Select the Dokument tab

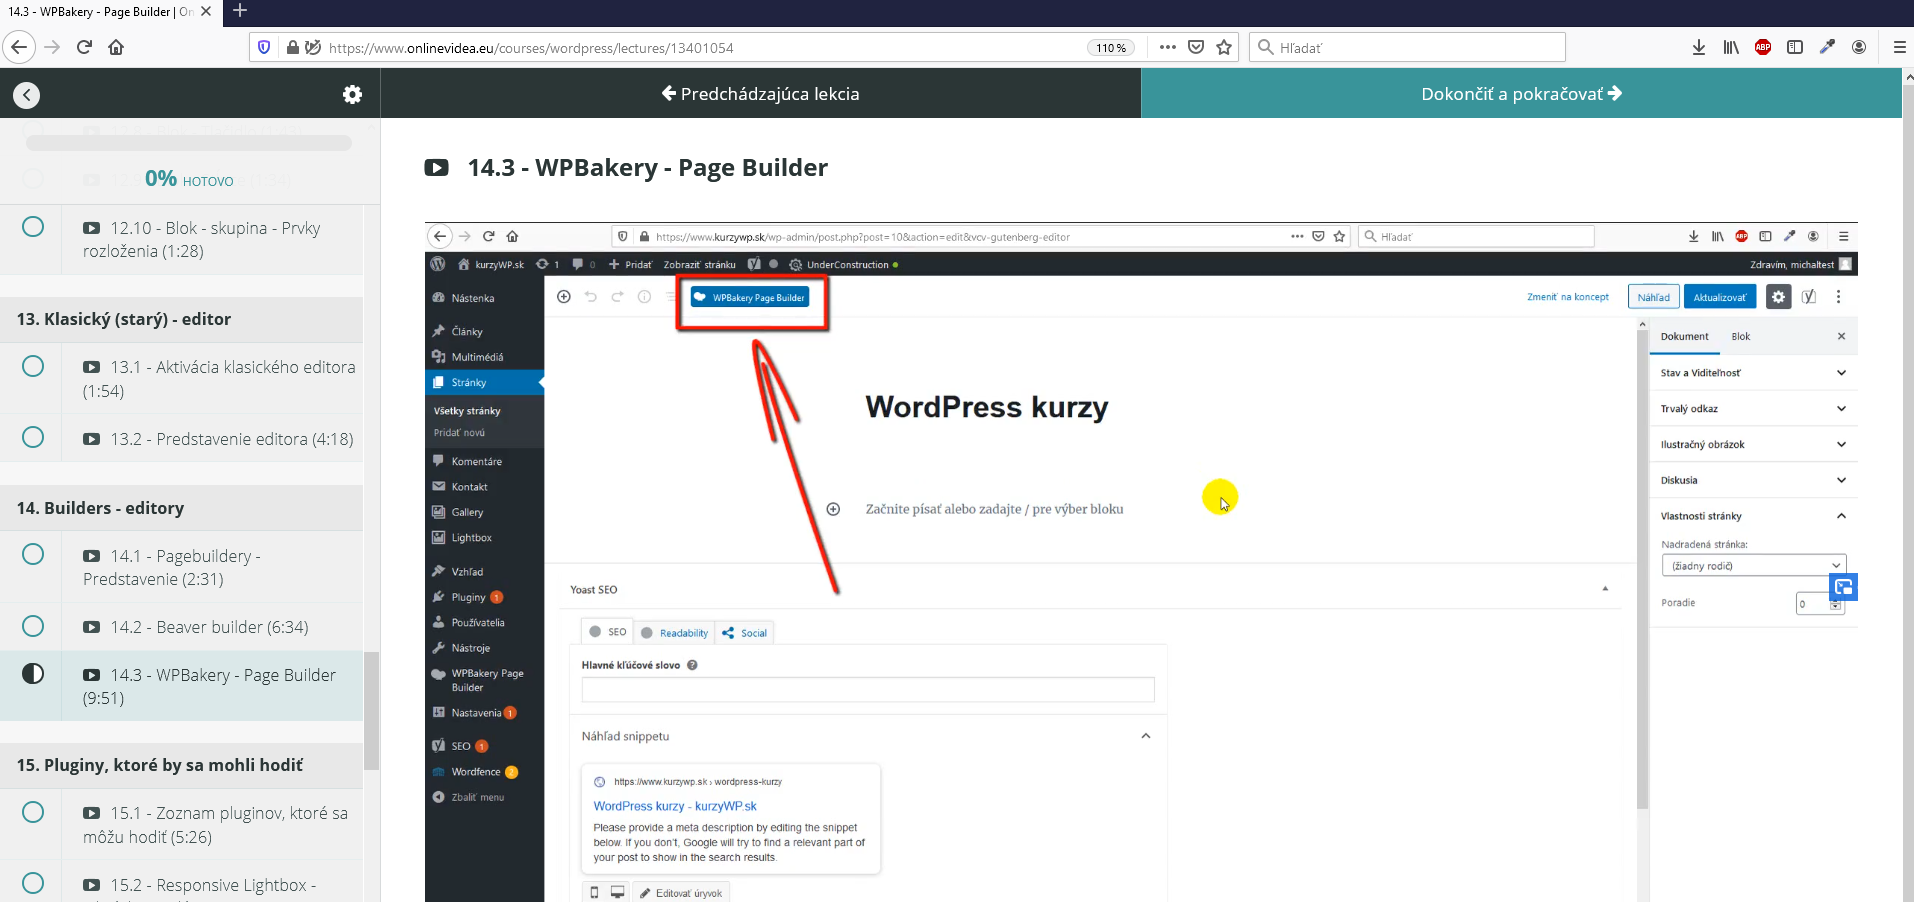coord(1685,337)
